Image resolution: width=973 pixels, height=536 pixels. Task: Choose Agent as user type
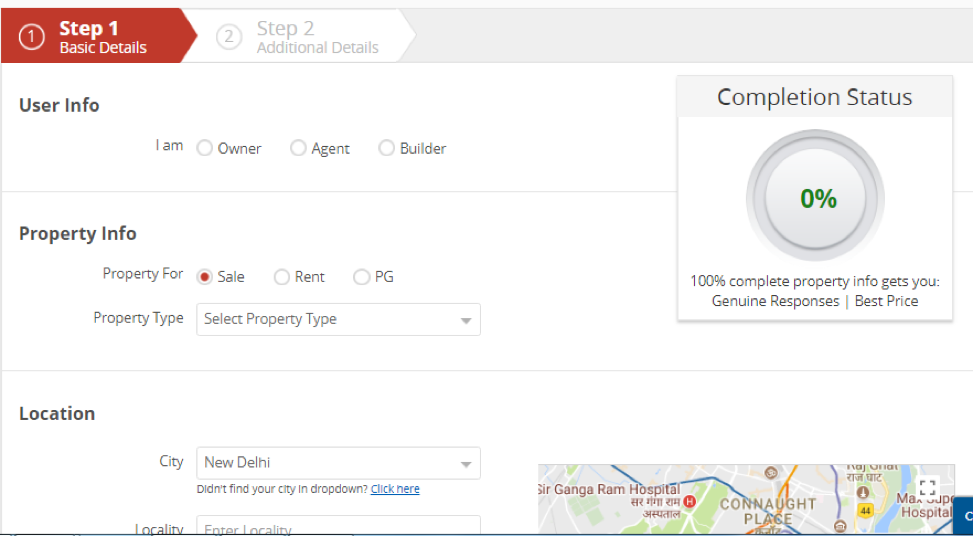coord(298,148)
